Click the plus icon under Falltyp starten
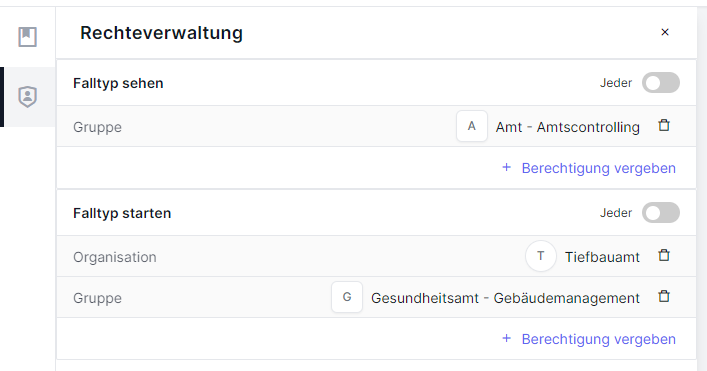 [x=506, y=339]
